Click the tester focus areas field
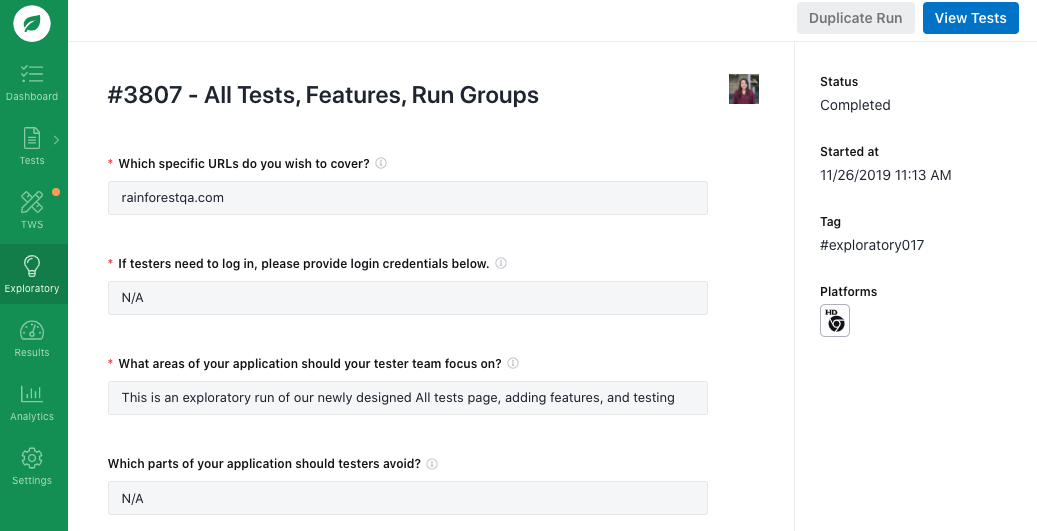Viewport: 1037px width, 531px height. pos(407,398)
